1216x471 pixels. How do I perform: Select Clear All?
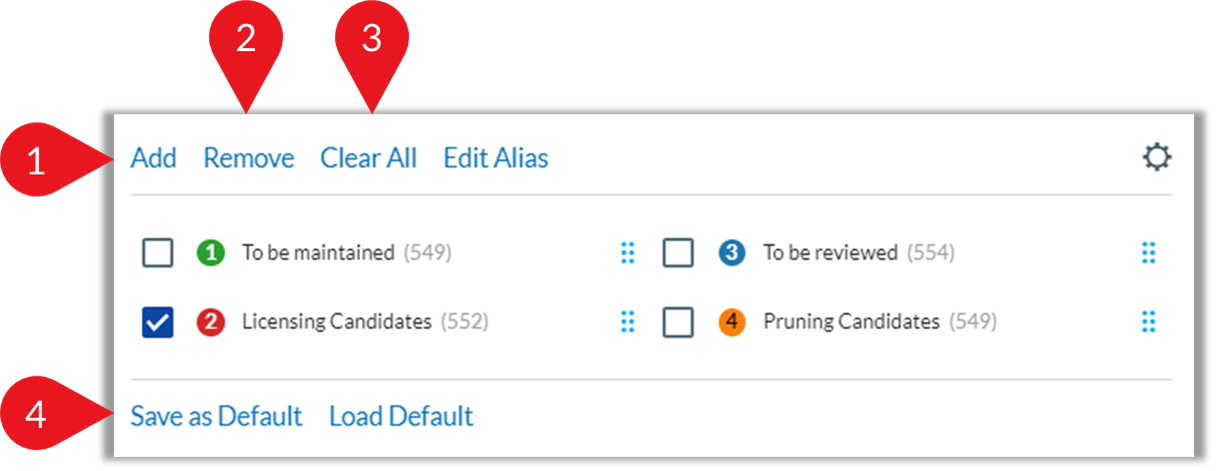[x=369, y=158]
